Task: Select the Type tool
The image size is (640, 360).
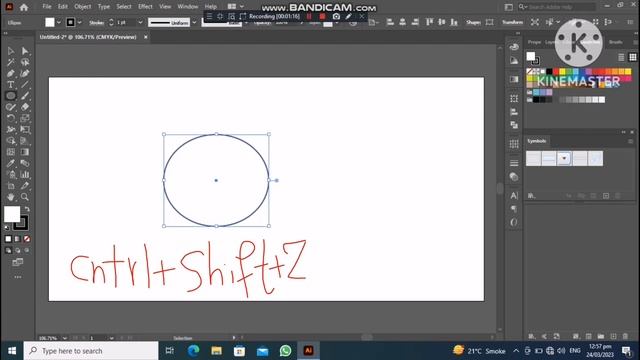Action: [11, 84]
